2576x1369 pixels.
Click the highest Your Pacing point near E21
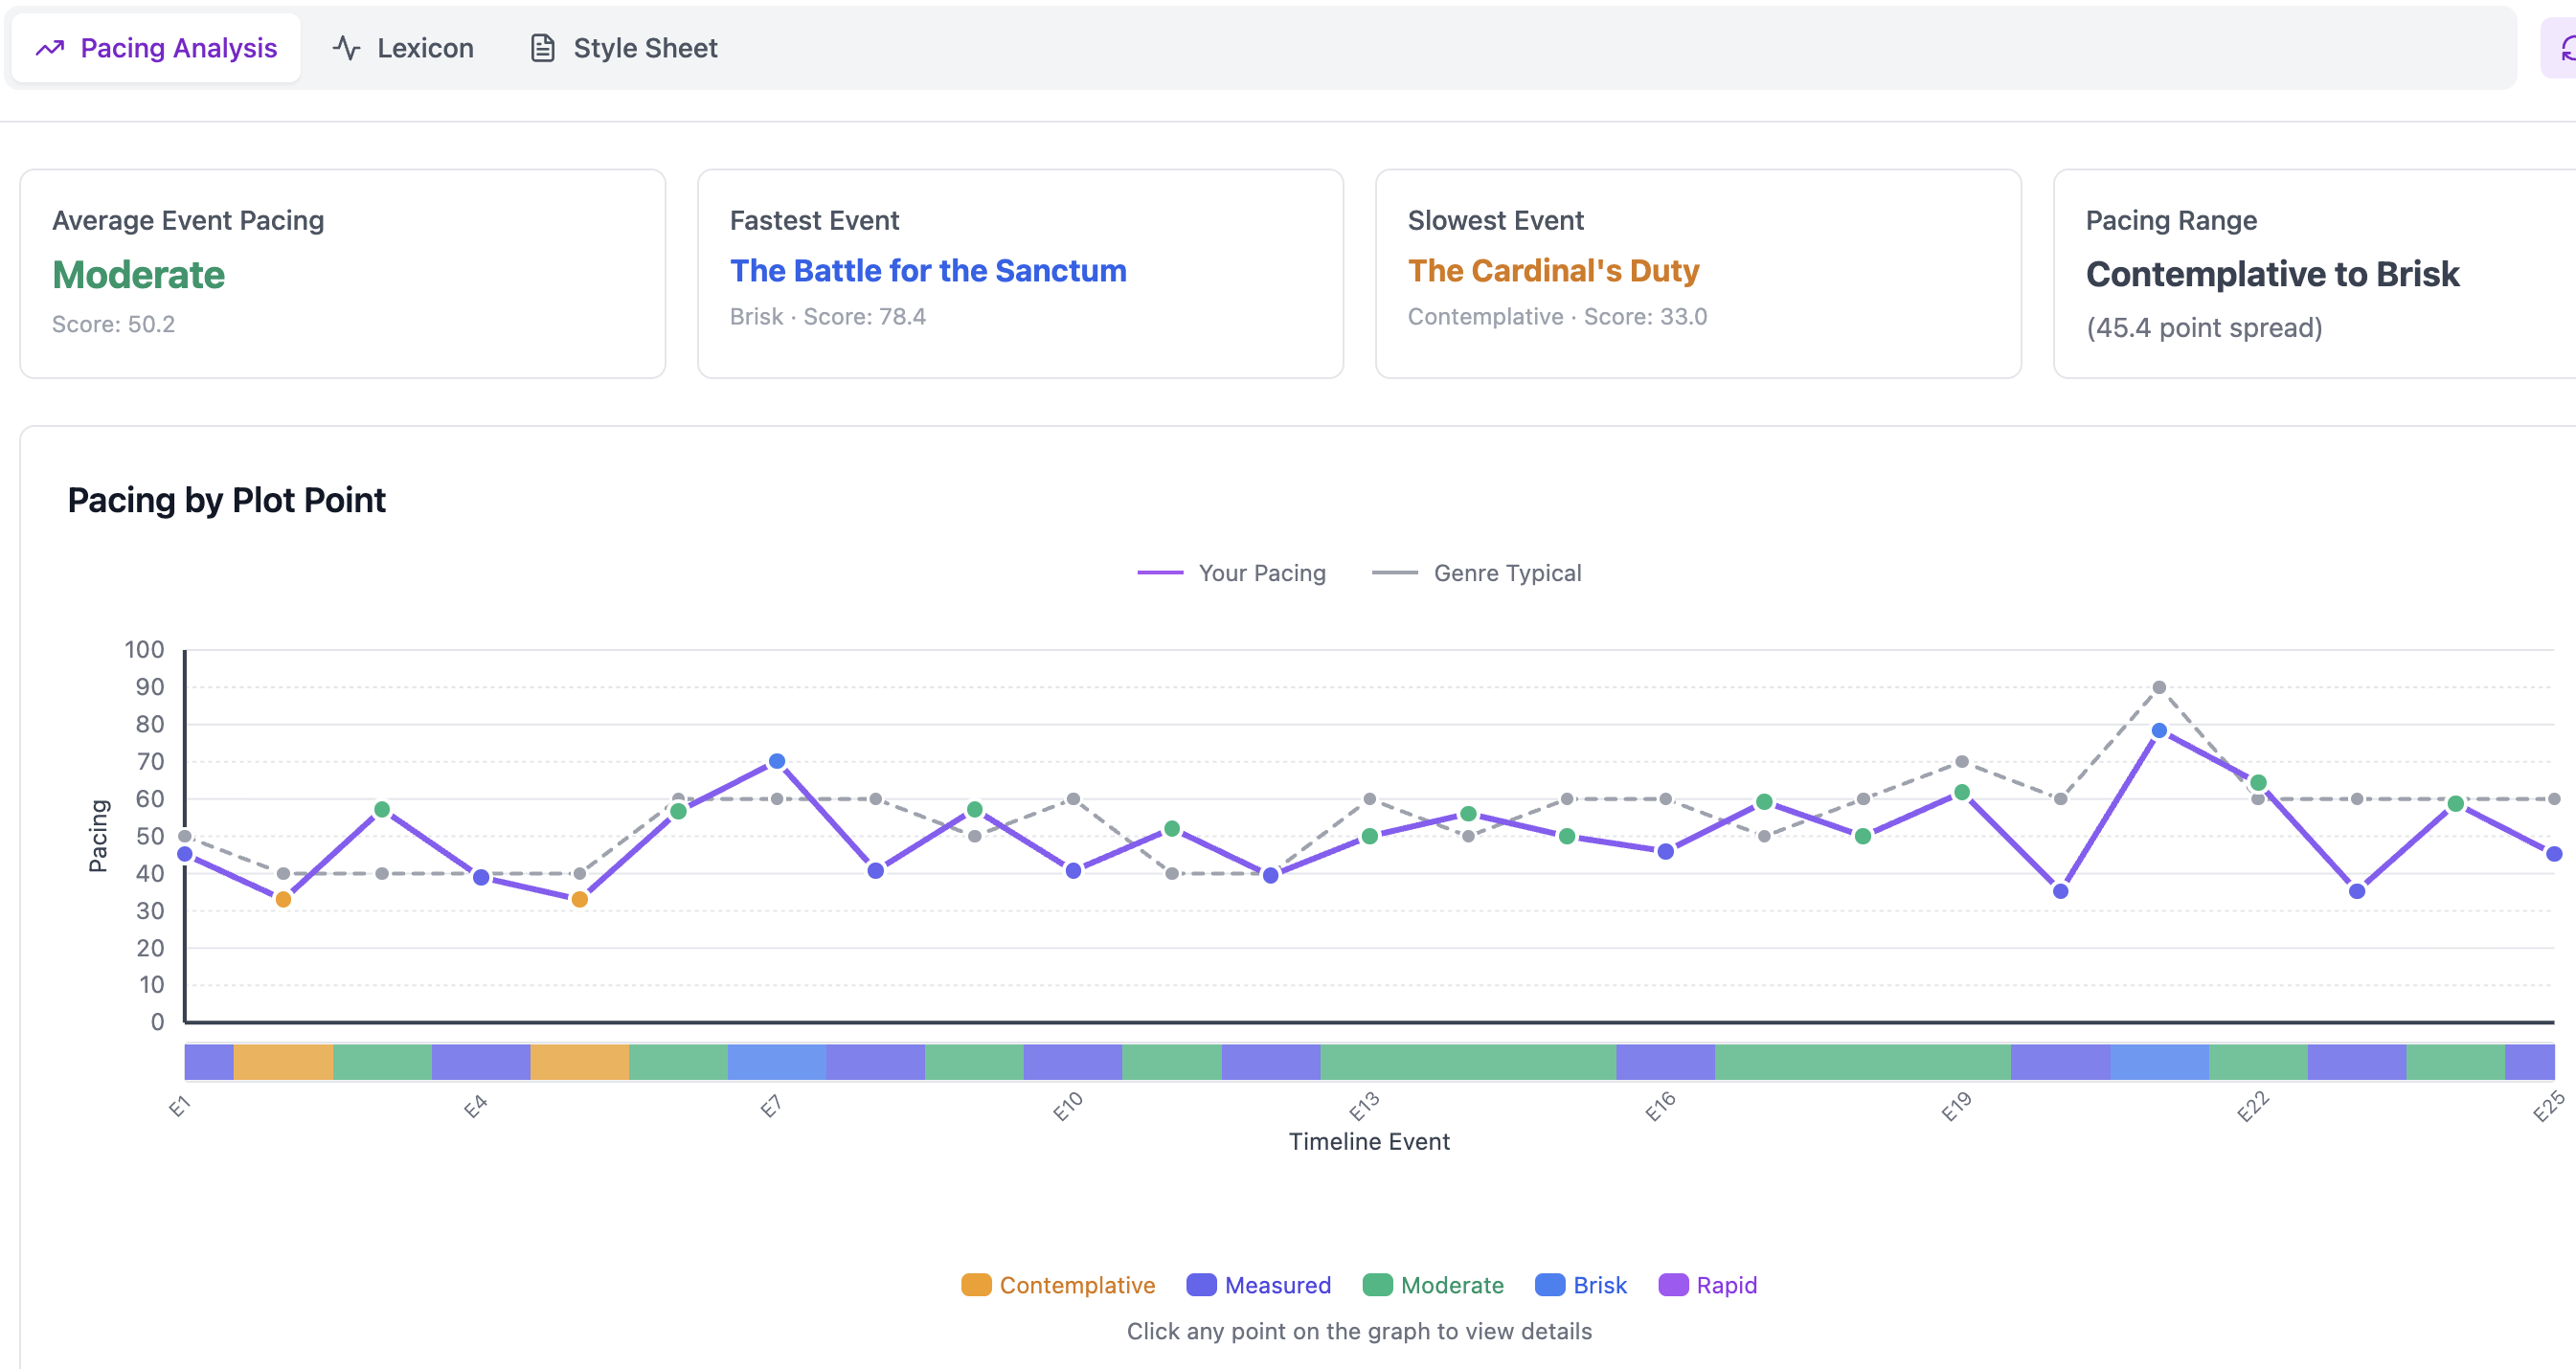tap(2159, 731)
